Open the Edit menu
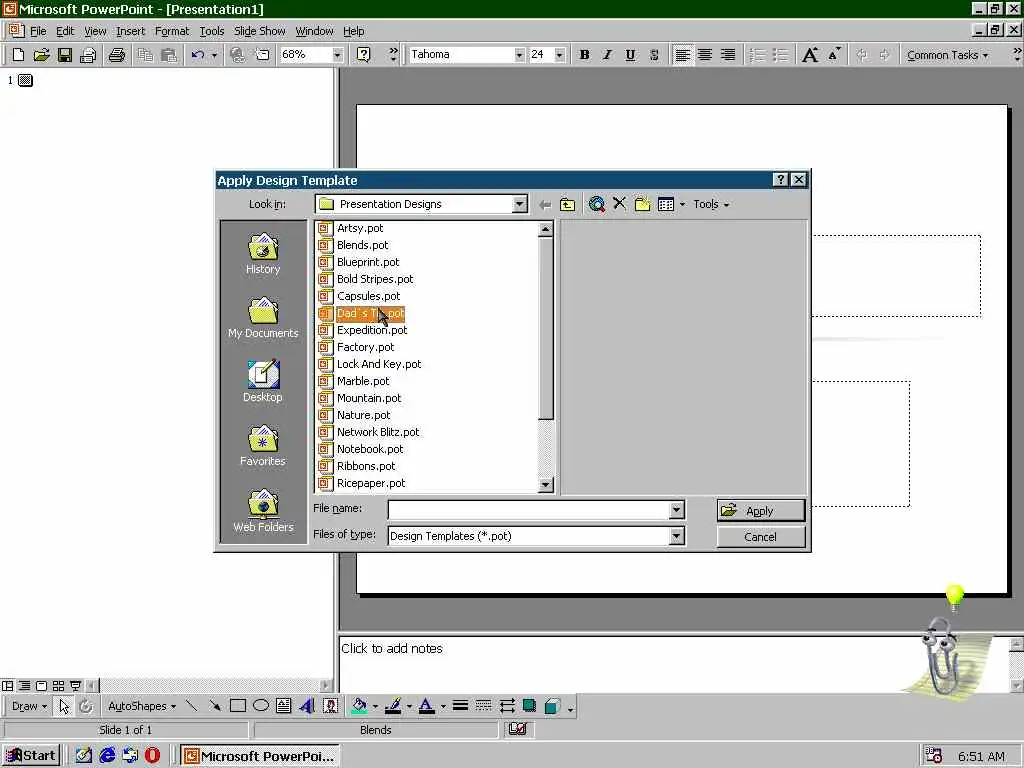The image size is (1024, 768). pyautogui.click(x=65, y=31)
